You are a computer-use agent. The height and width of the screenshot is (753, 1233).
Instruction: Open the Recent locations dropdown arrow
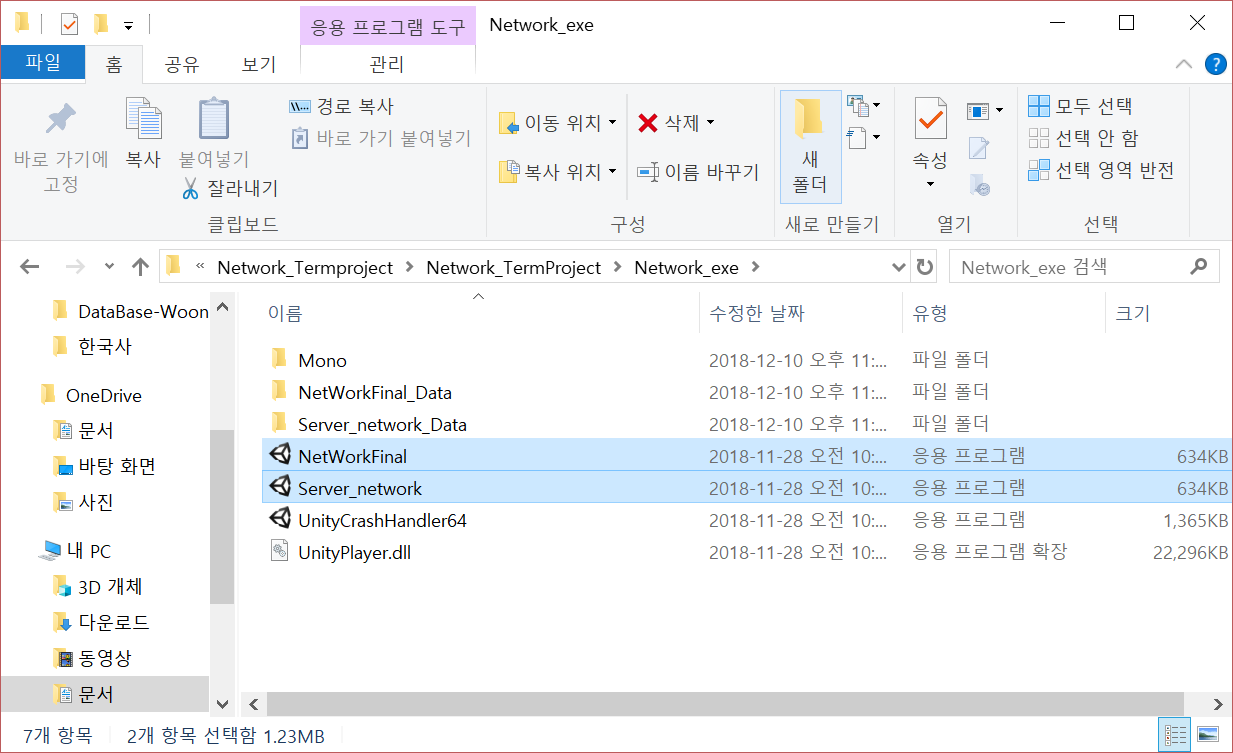[x=109, y=268]
